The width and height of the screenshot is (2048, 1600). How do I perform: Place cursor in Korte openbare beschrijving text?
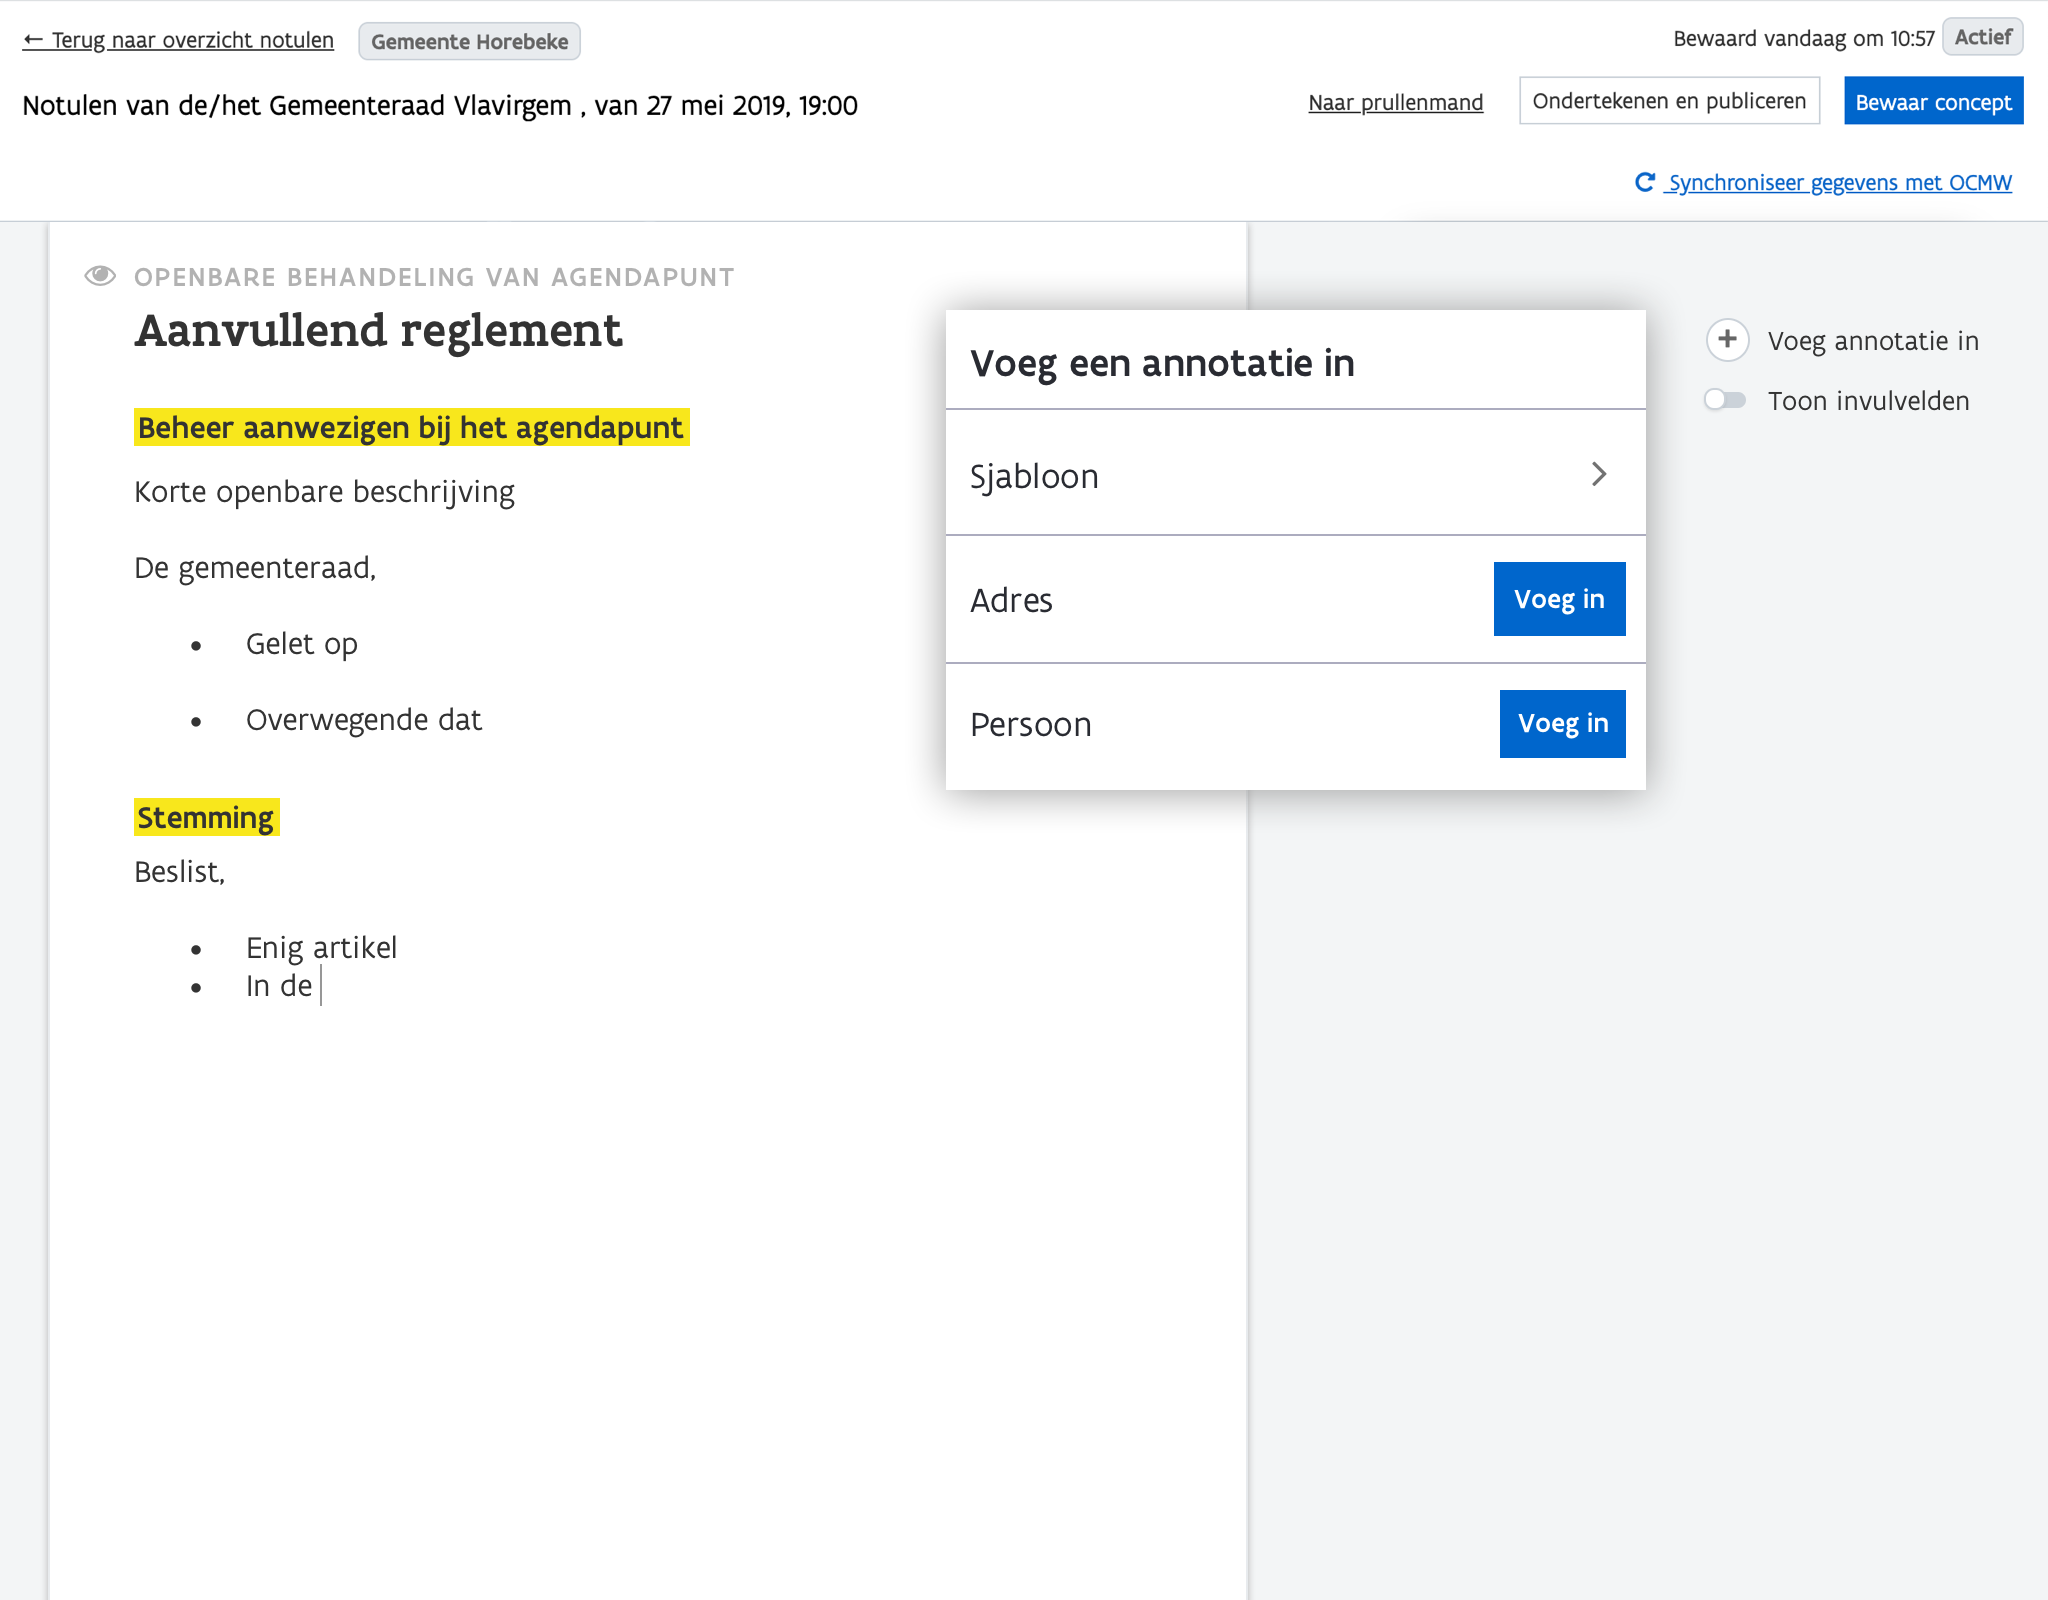coord(324,492)
